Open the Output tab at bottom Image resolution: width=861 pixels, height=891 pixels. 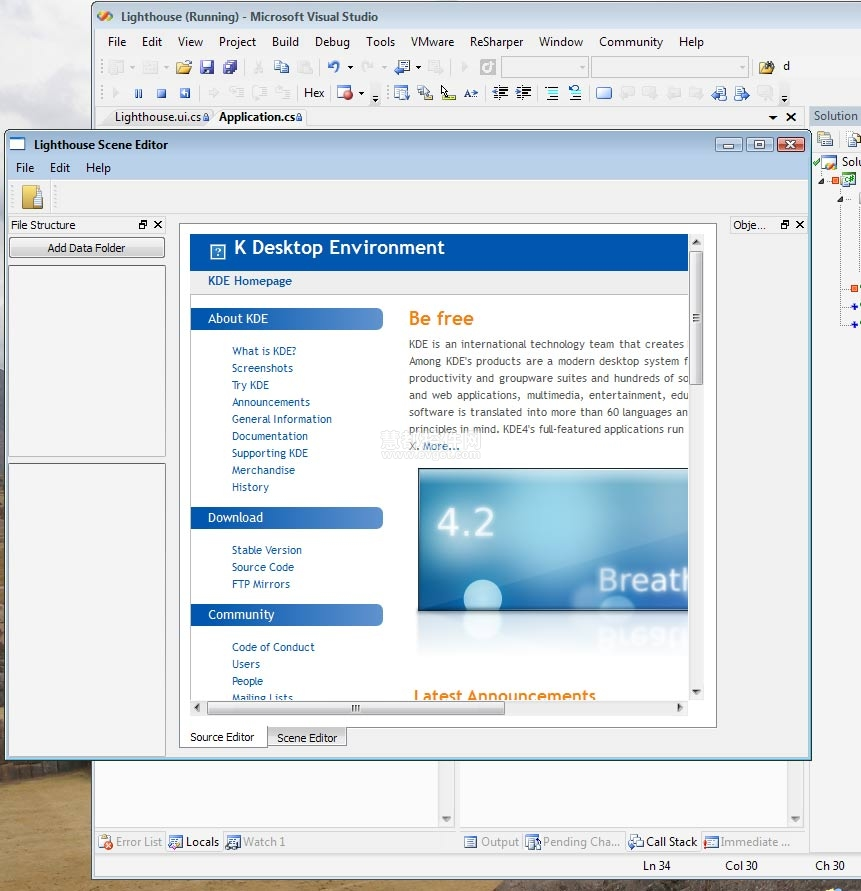click(x=492, y=842)
